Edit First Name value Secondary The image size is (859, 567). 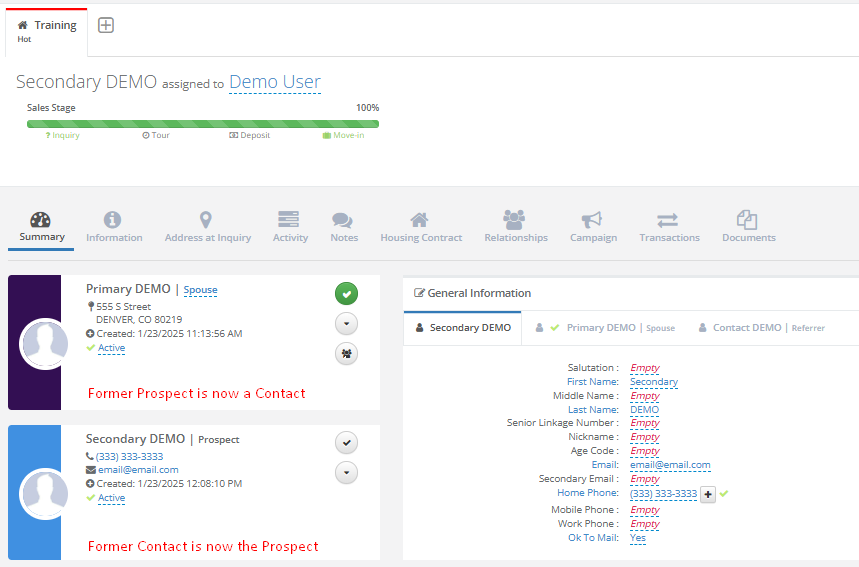pos(654,382)
